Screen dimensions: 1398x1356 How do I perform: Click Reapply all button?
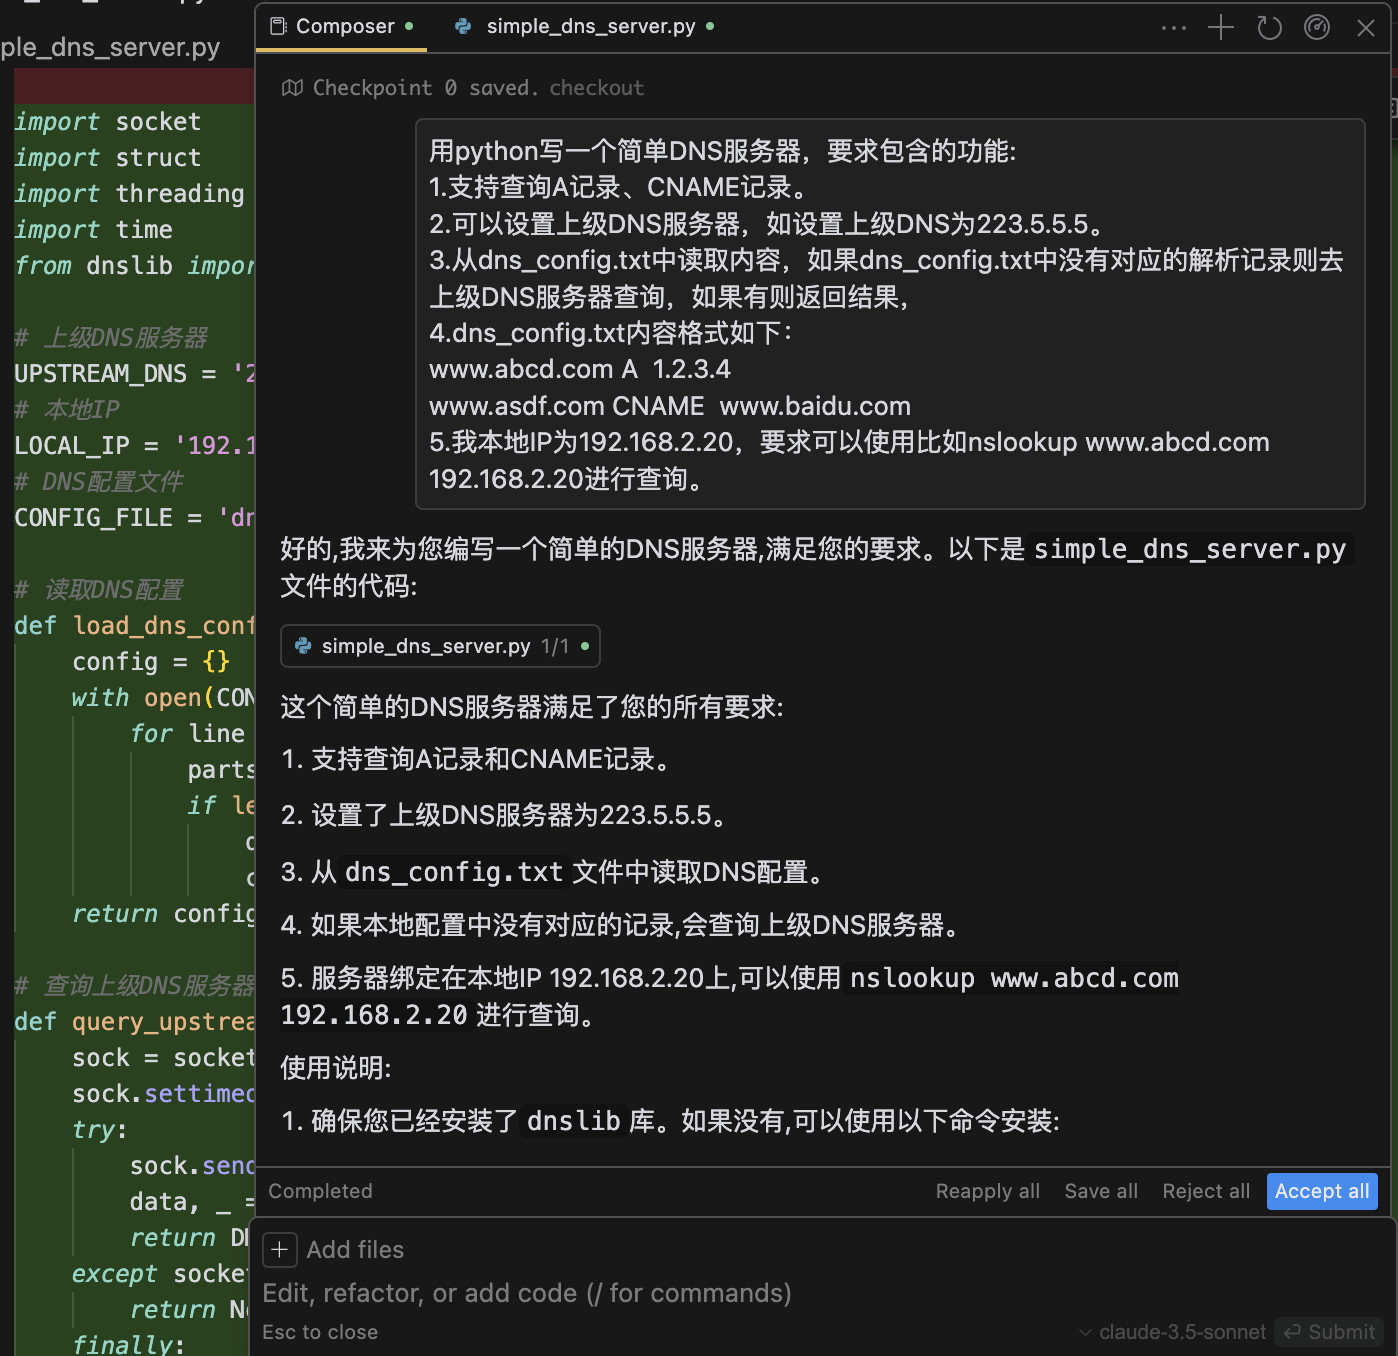pos(987,1191)
